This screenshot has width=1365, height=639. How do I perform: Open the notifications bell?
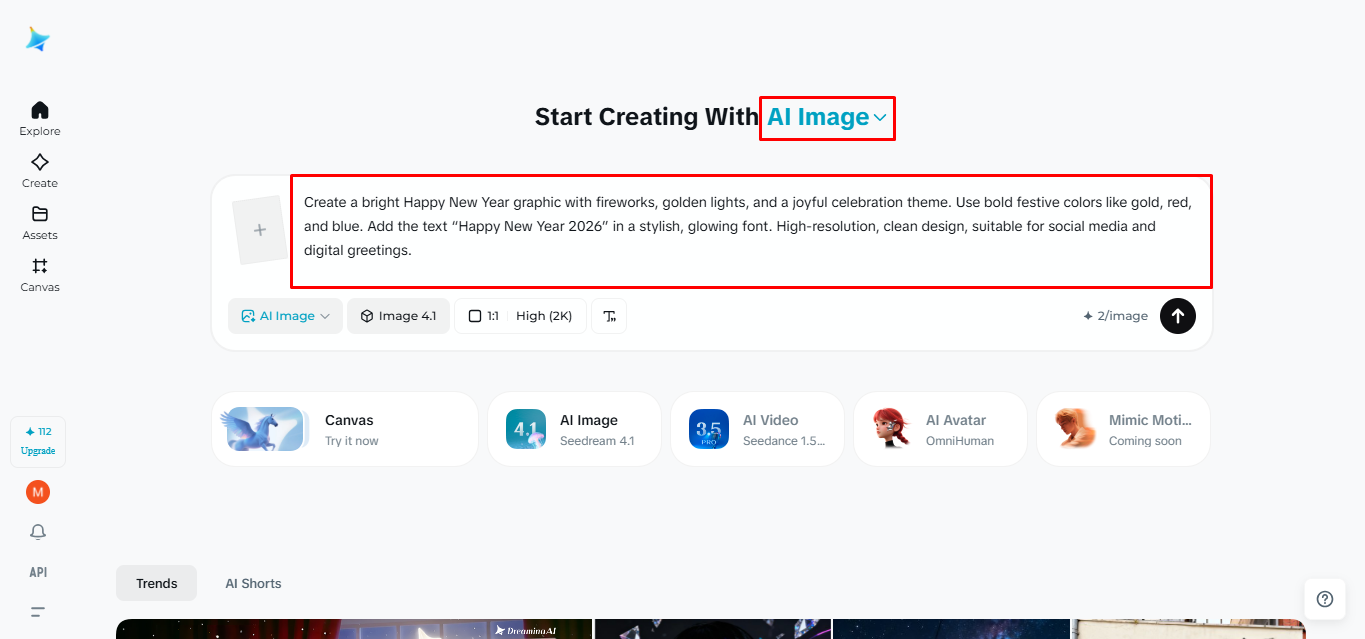coord(38,532)
